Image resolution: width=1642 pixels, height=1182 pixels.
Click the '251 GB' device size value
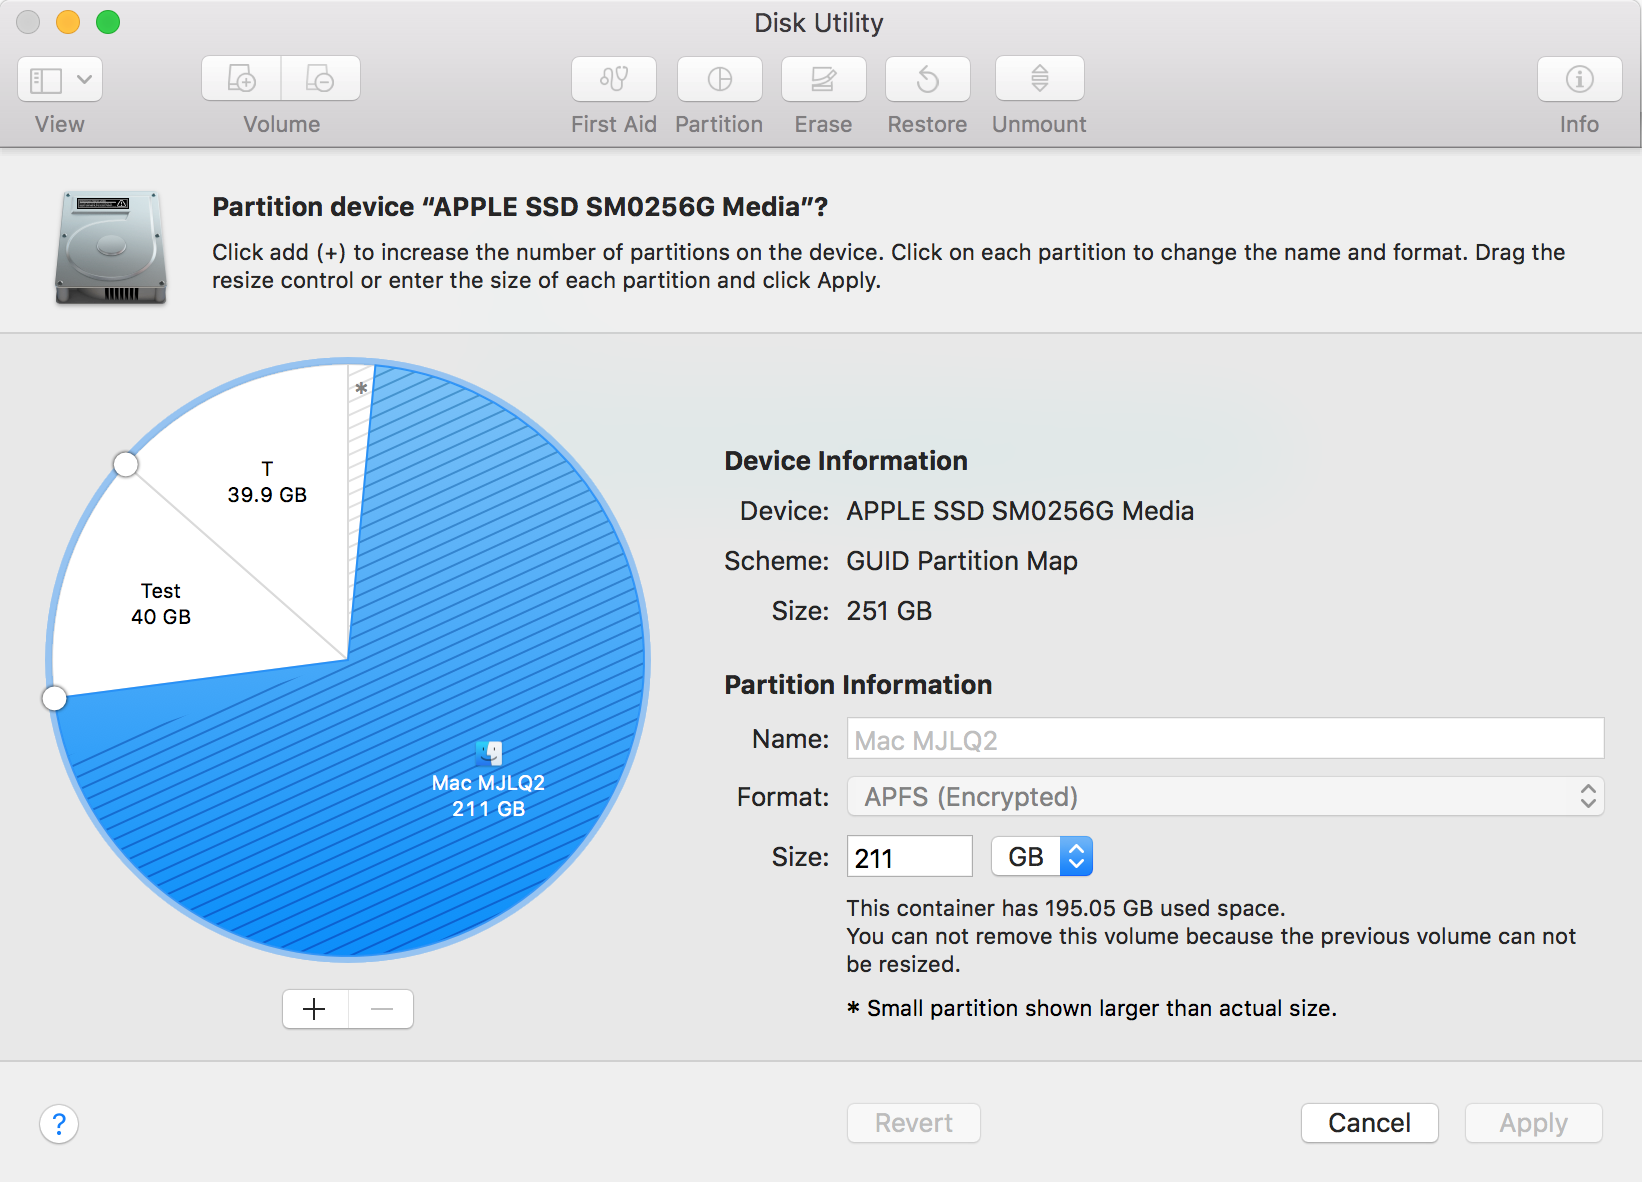[889, 611]
